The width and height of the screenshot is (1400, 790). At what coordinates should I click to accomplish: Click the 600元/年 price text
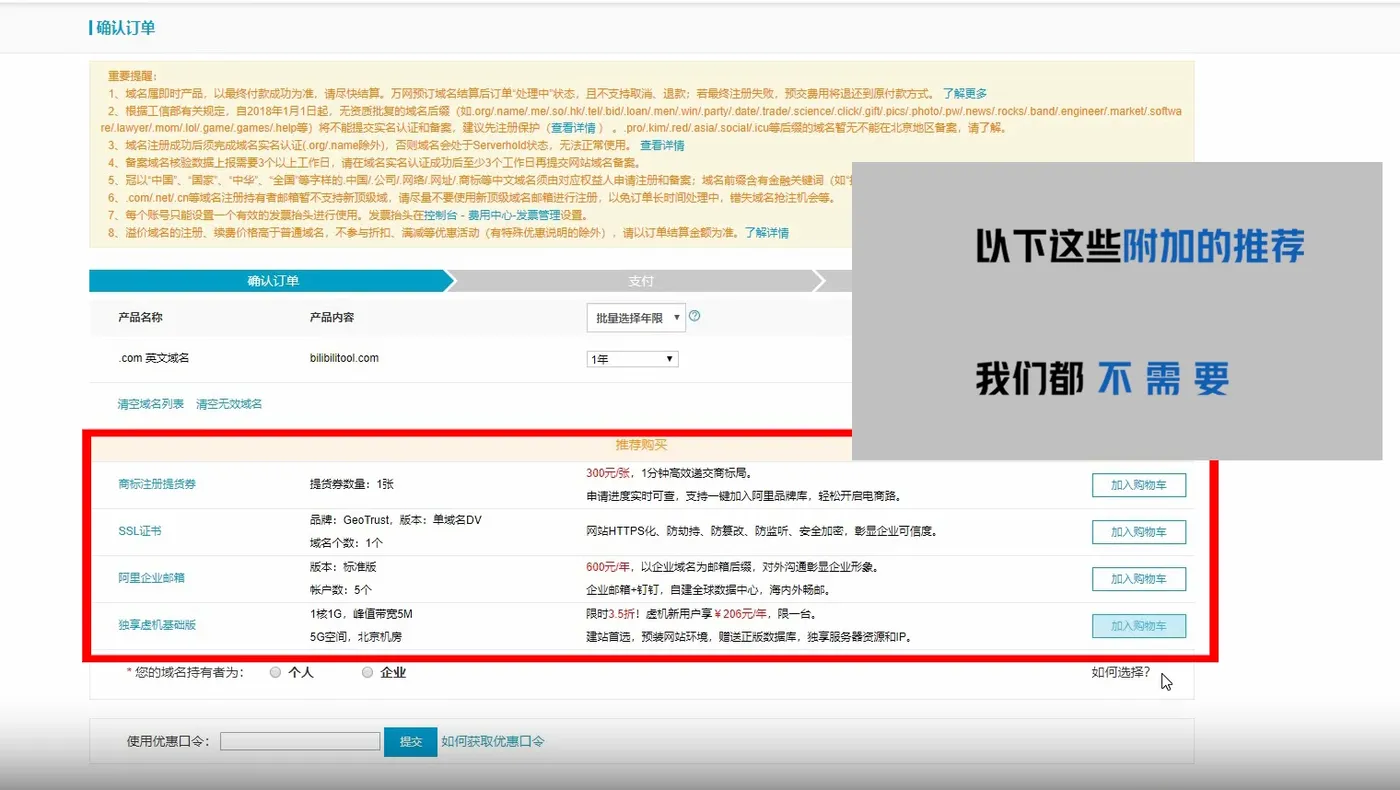[608, 566]
